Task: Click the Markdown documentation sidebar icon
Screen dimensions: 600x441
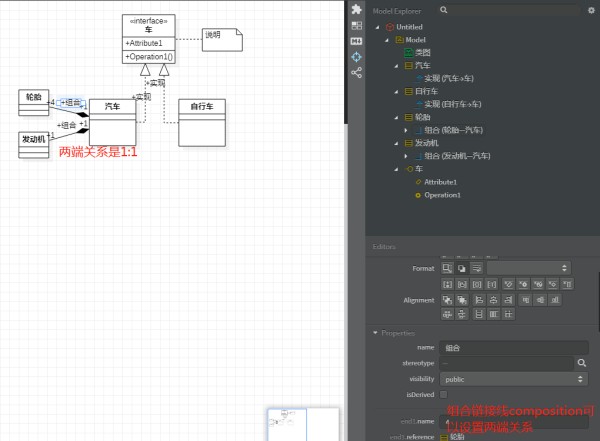Action: [356, 41]
